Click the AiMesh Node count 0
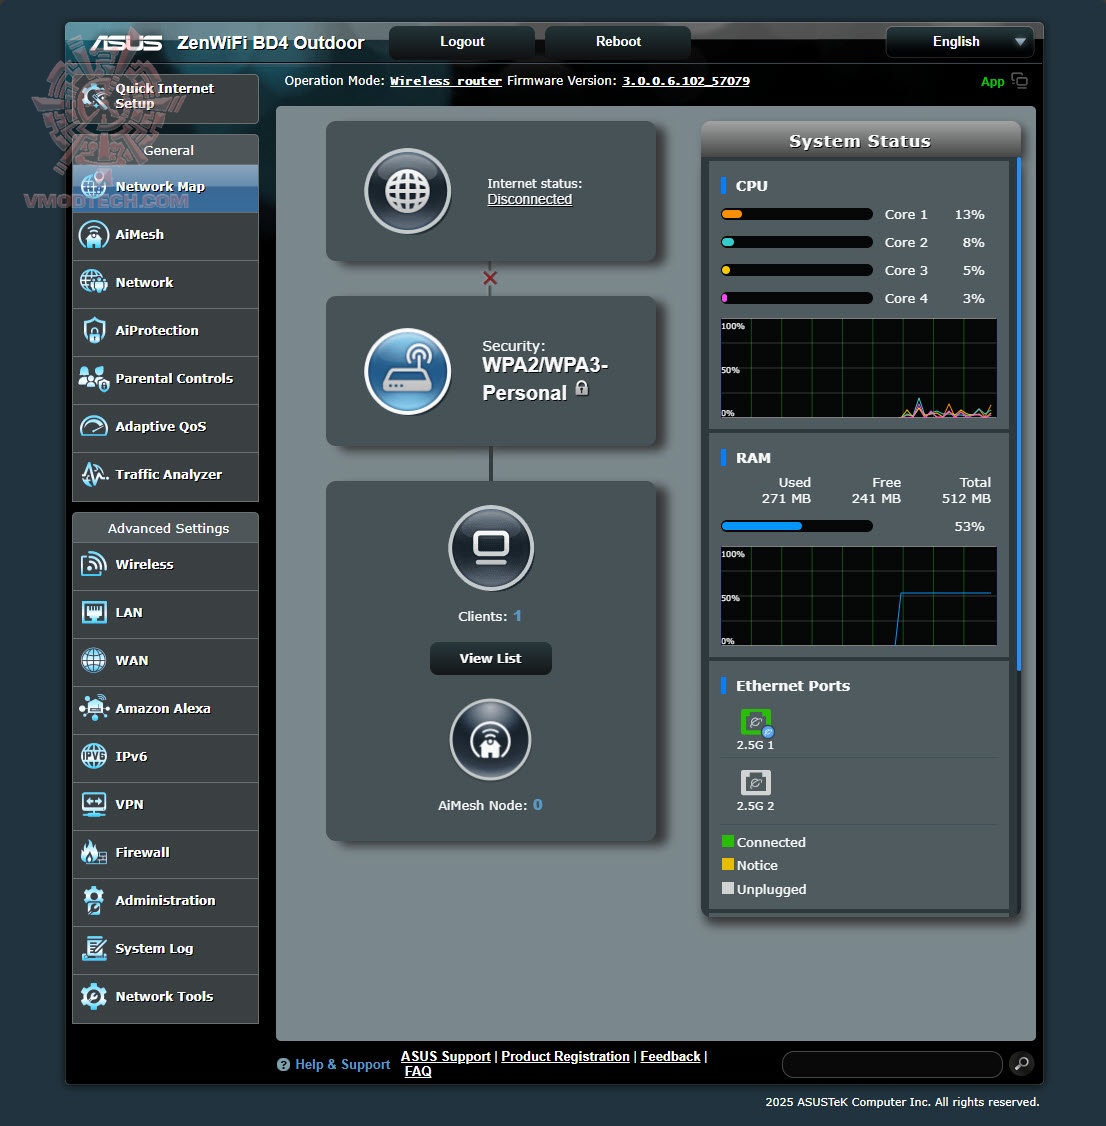1106x1126 pixels. pos(537,805)
